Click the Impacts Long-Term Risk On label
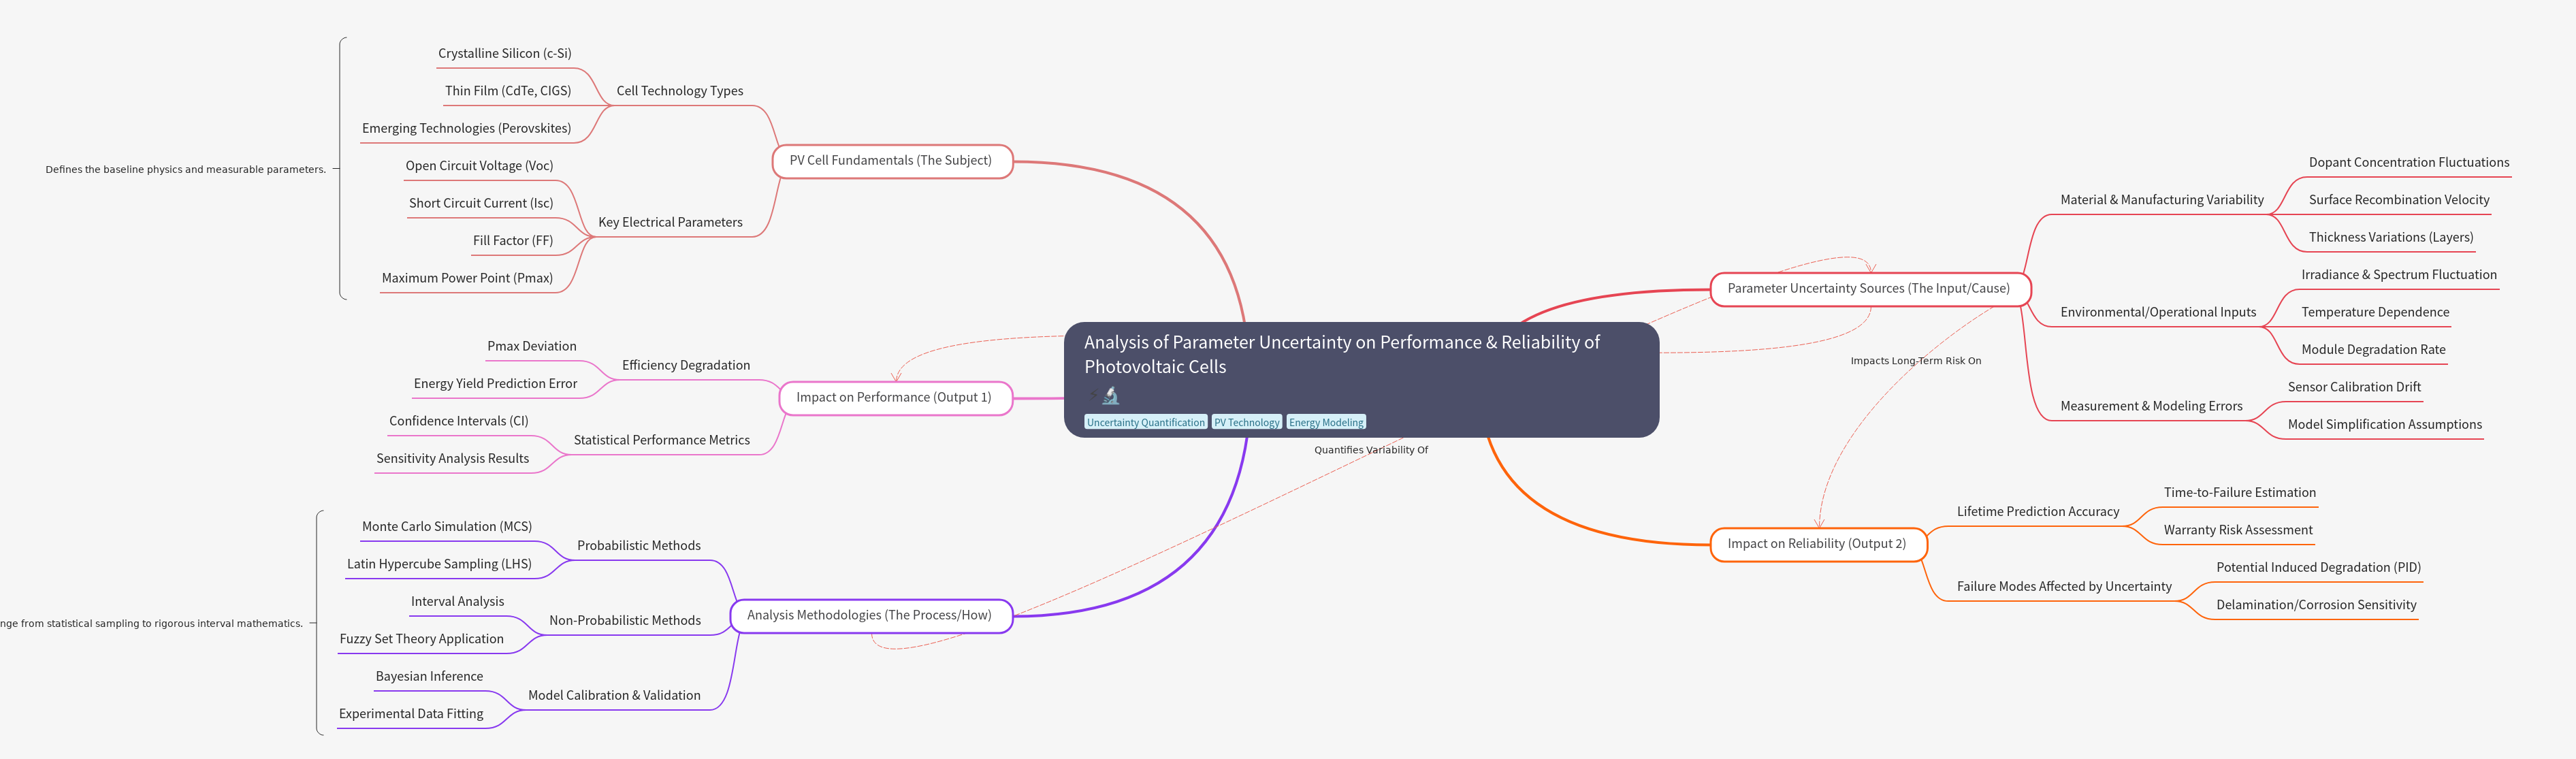The image size is (2576, 759). point(1914,361)
